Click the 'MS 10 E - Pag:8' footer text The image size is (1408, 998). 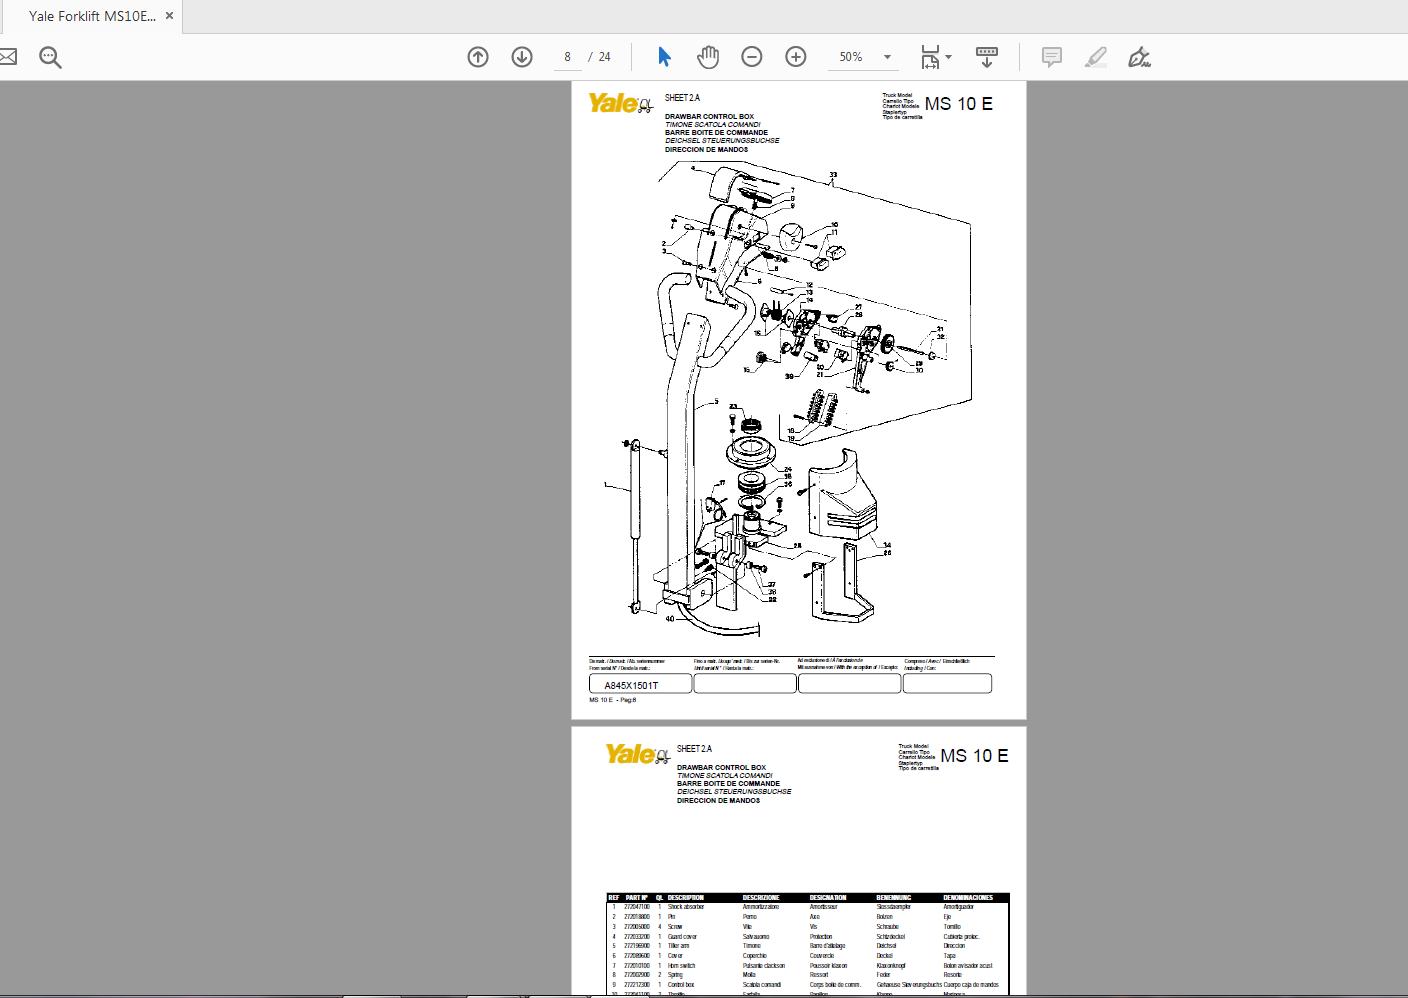612,700
